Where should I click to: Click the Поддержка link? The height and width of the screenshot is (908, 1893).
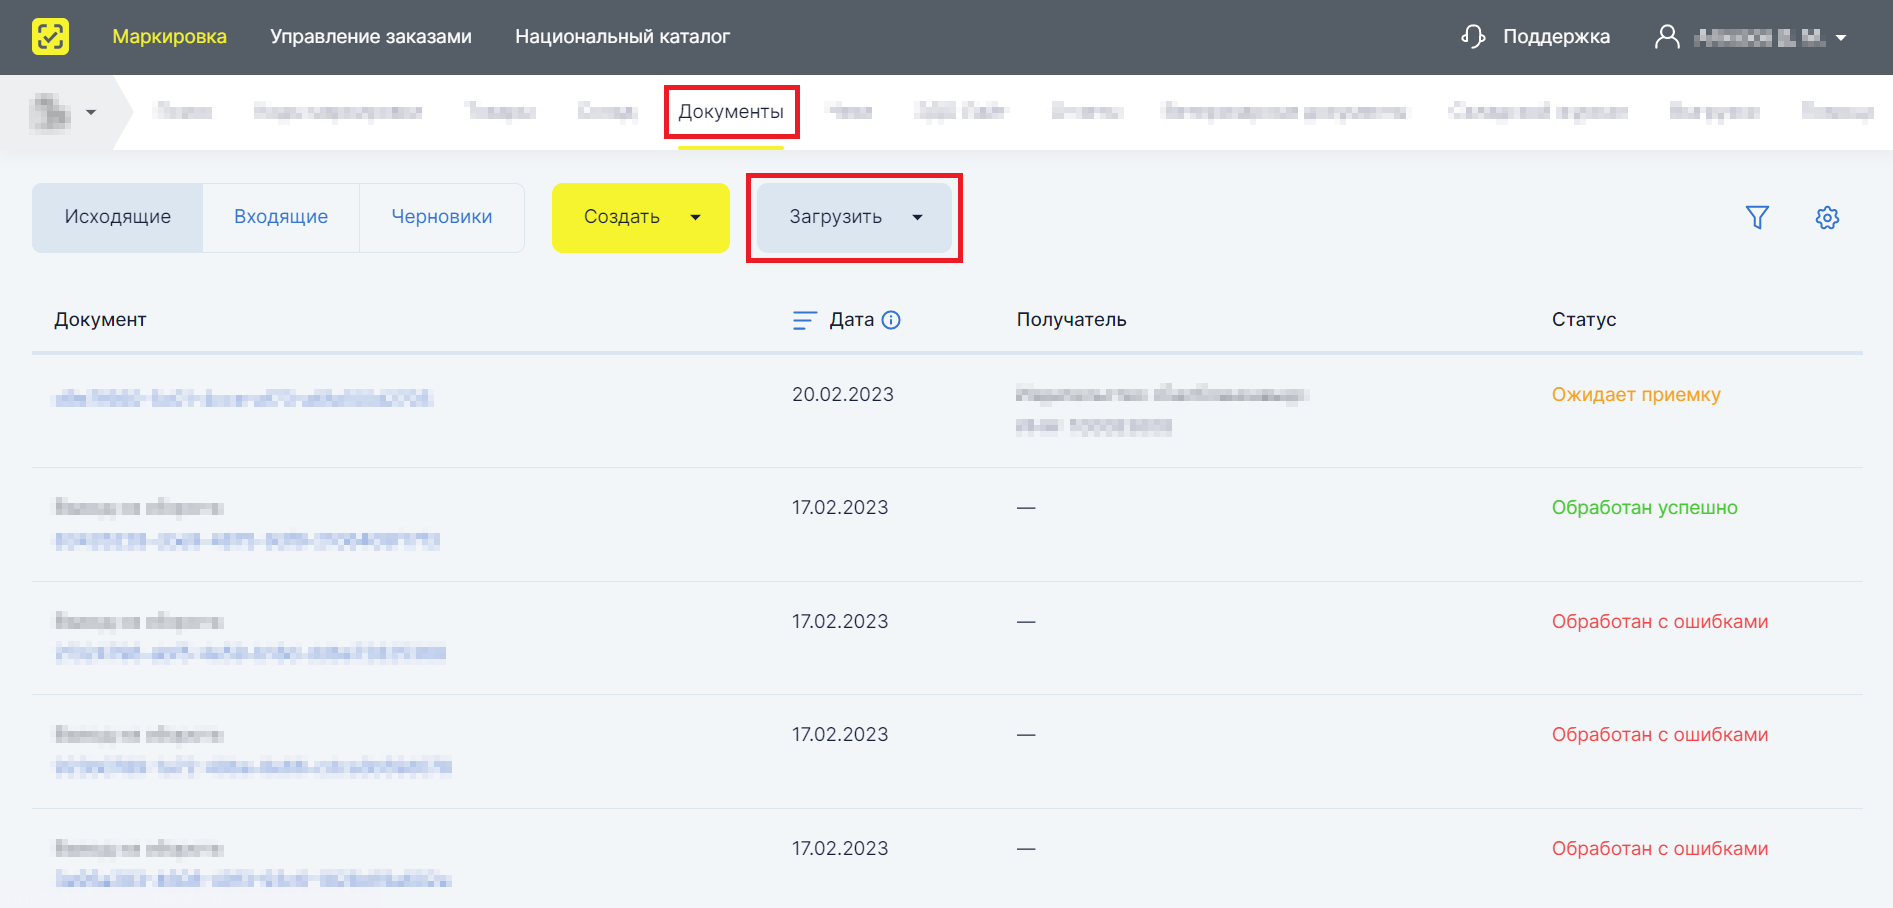1556,37
